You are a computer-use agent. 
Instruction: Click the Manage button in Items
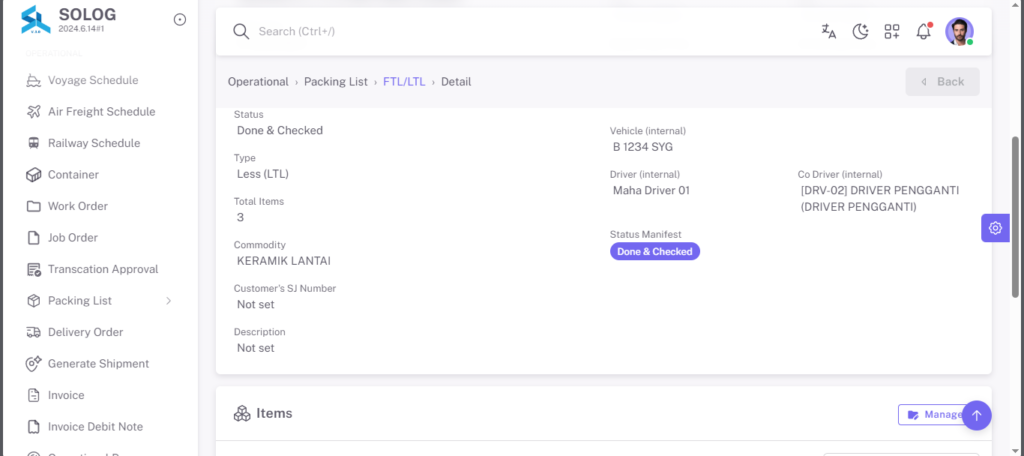(x=931, y=414)
